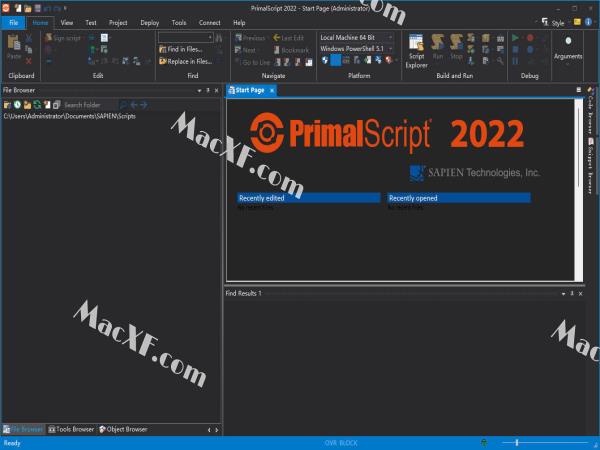The width and height of the screenshot is (600, 450).
Task: Adjust the zoom slider in status bar
Action: pyautogui.click(x=517, y=443)
